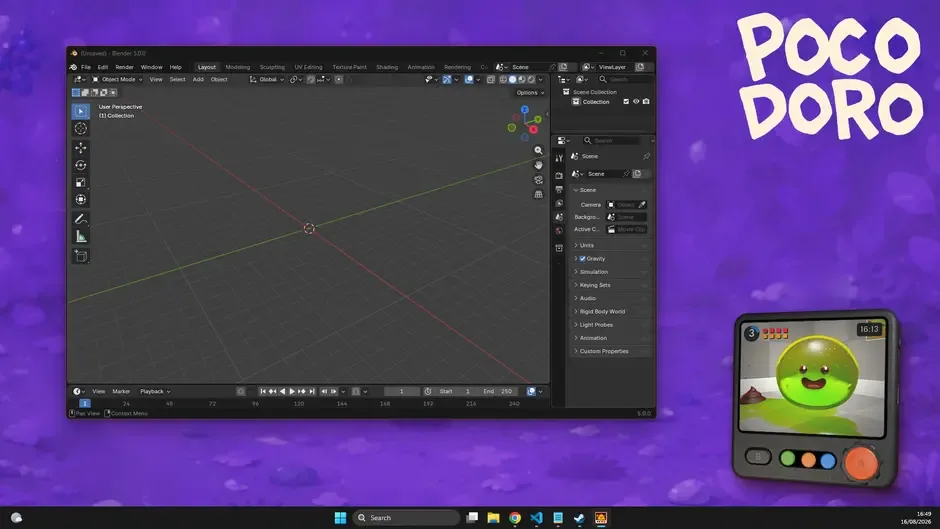This screenshot has width=940, height=529.
Task: Select the Measure tool
Action: pyautogui.click(x=81, y=236)
